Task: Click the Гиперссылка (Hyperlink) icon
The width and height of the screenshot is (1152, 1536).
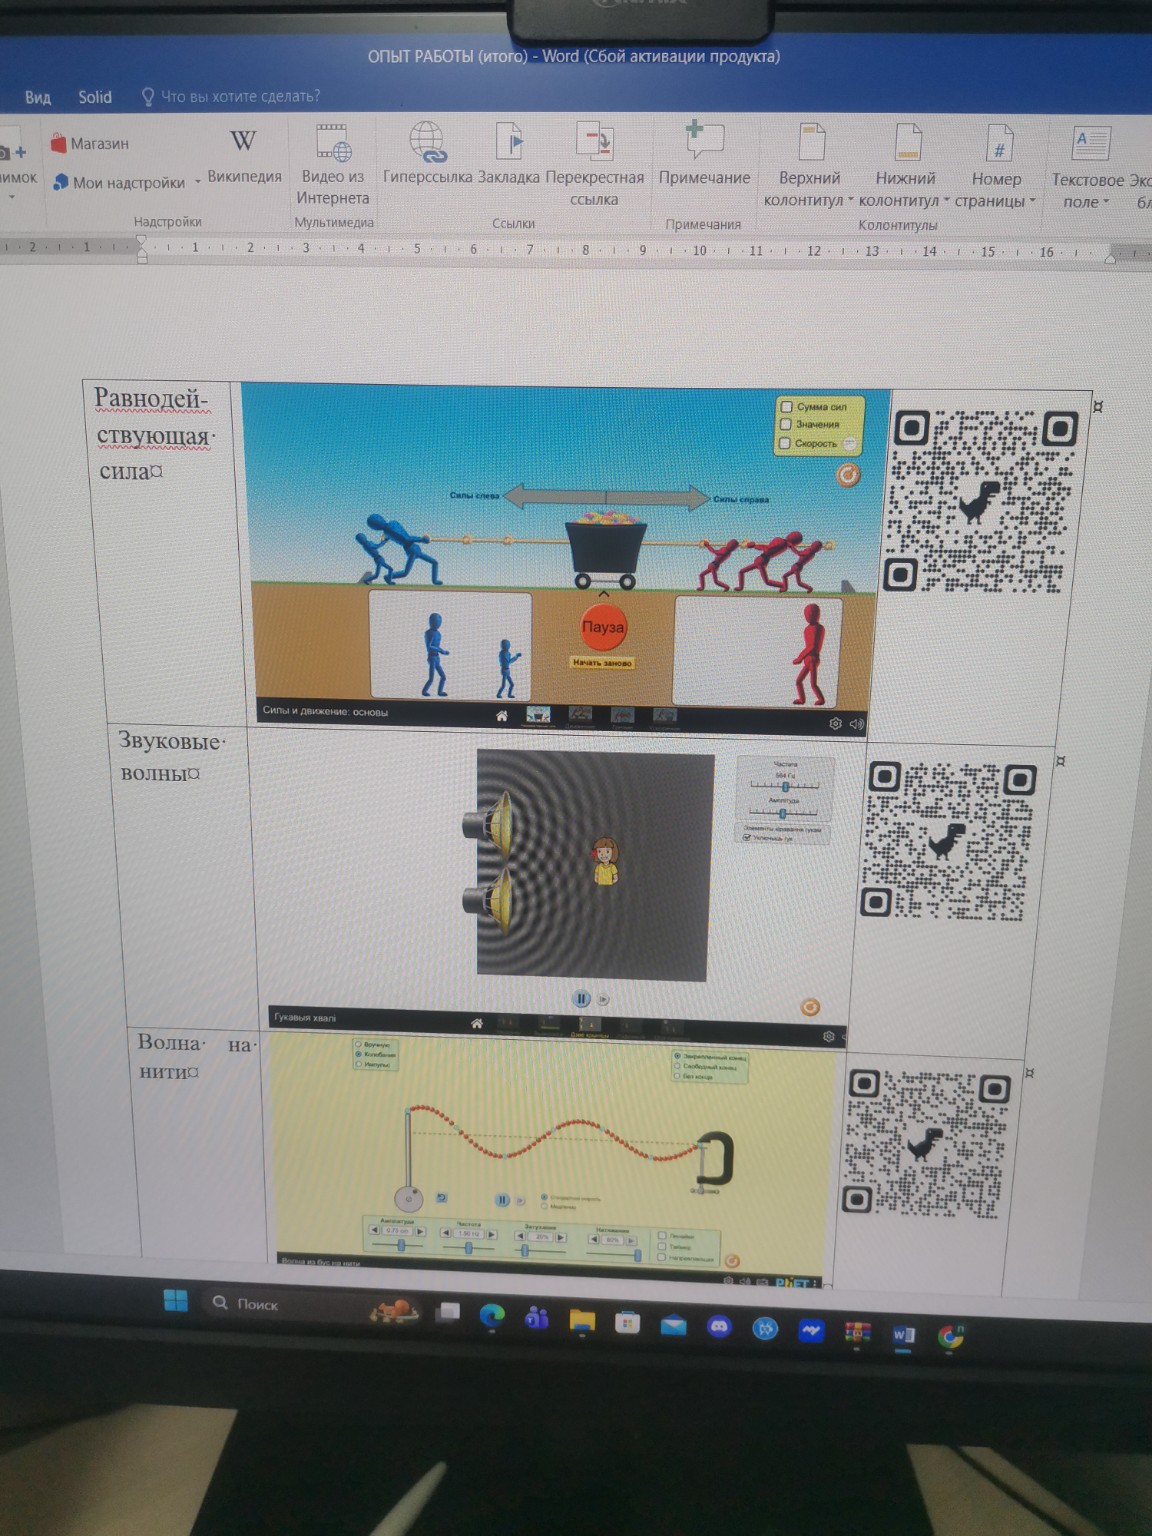Action: (x=428, y=143)
